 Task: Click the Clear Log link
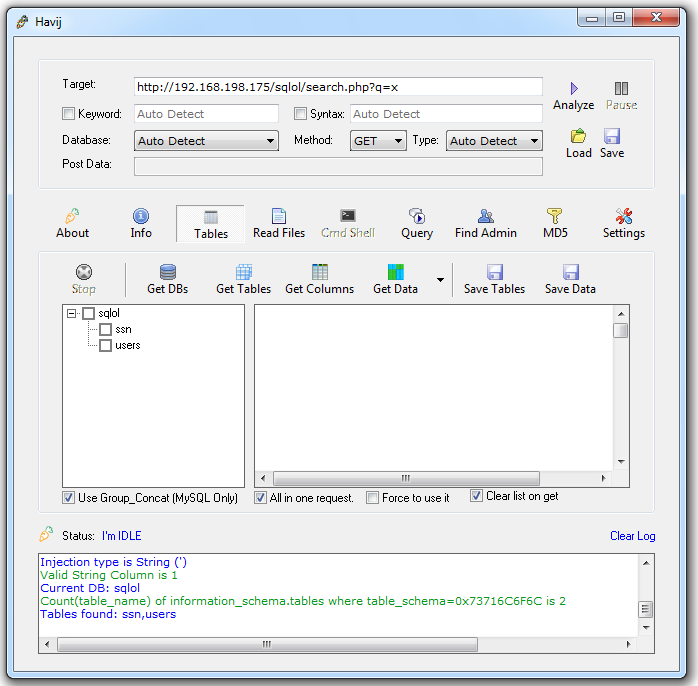coord(633,536)
